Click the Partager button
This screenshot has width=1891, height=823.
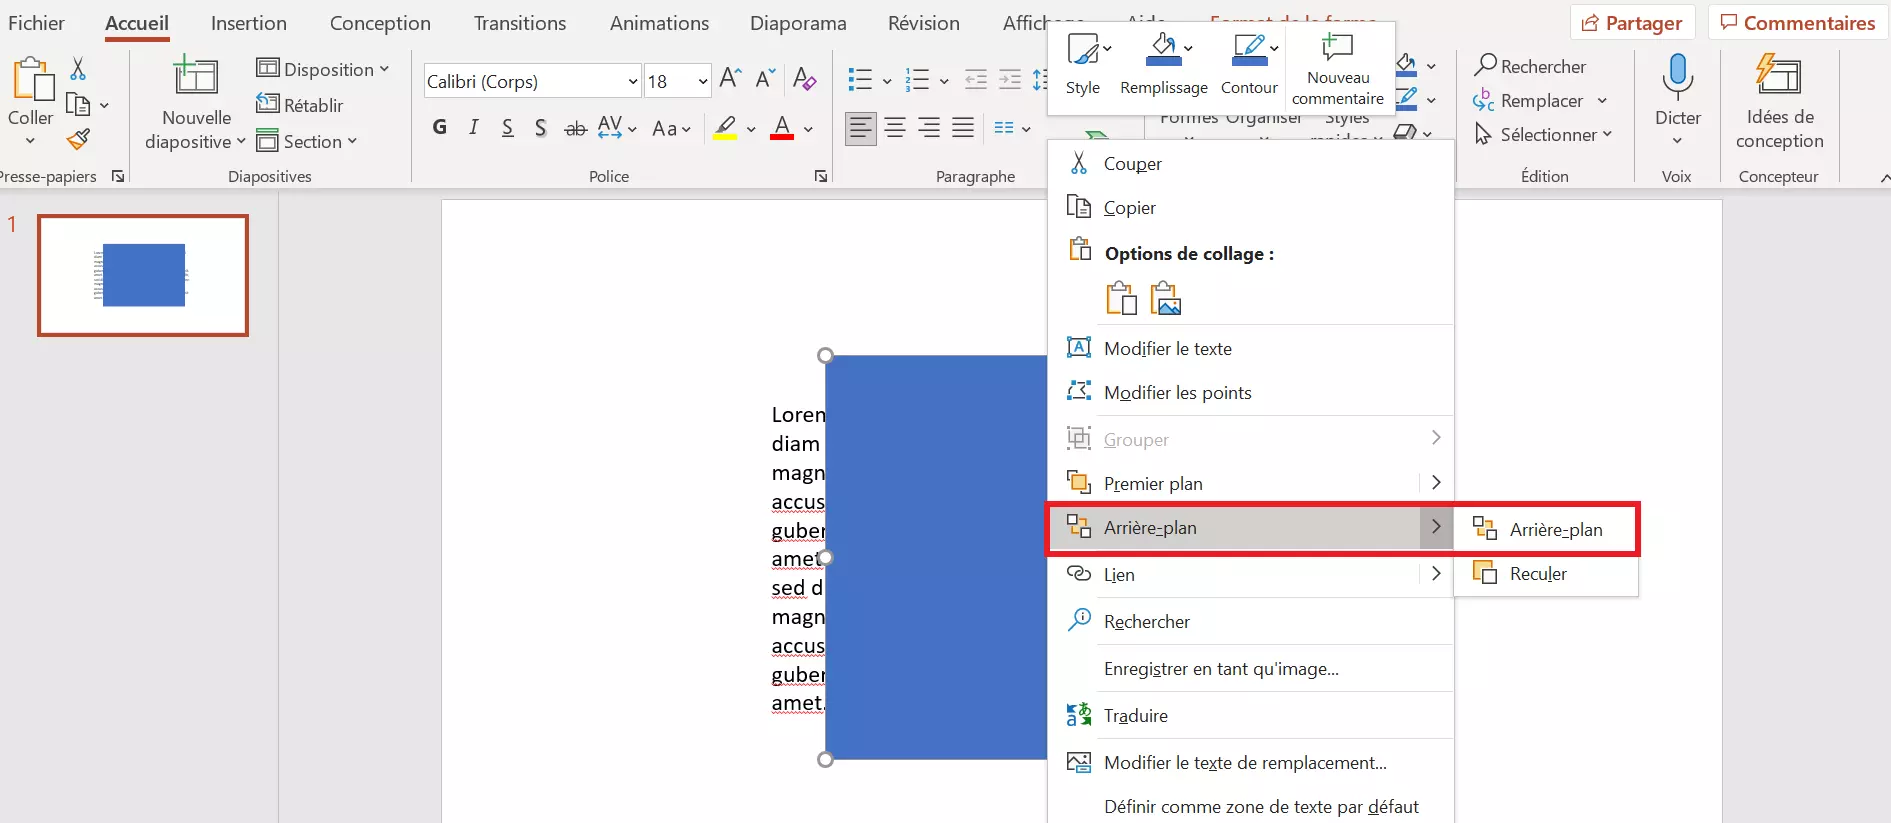click(1633, 23)
